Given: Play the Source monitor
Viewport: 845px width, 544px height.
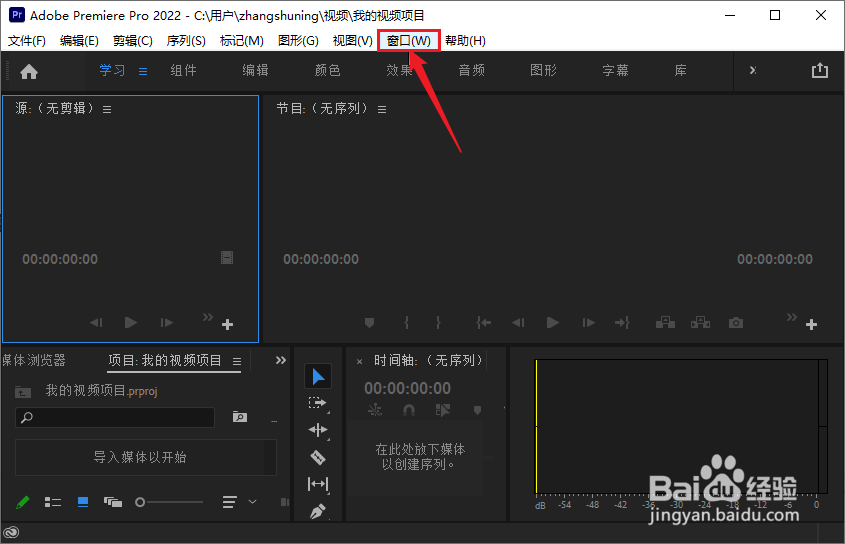Looking at the screenshot, I should pos(130,322).
